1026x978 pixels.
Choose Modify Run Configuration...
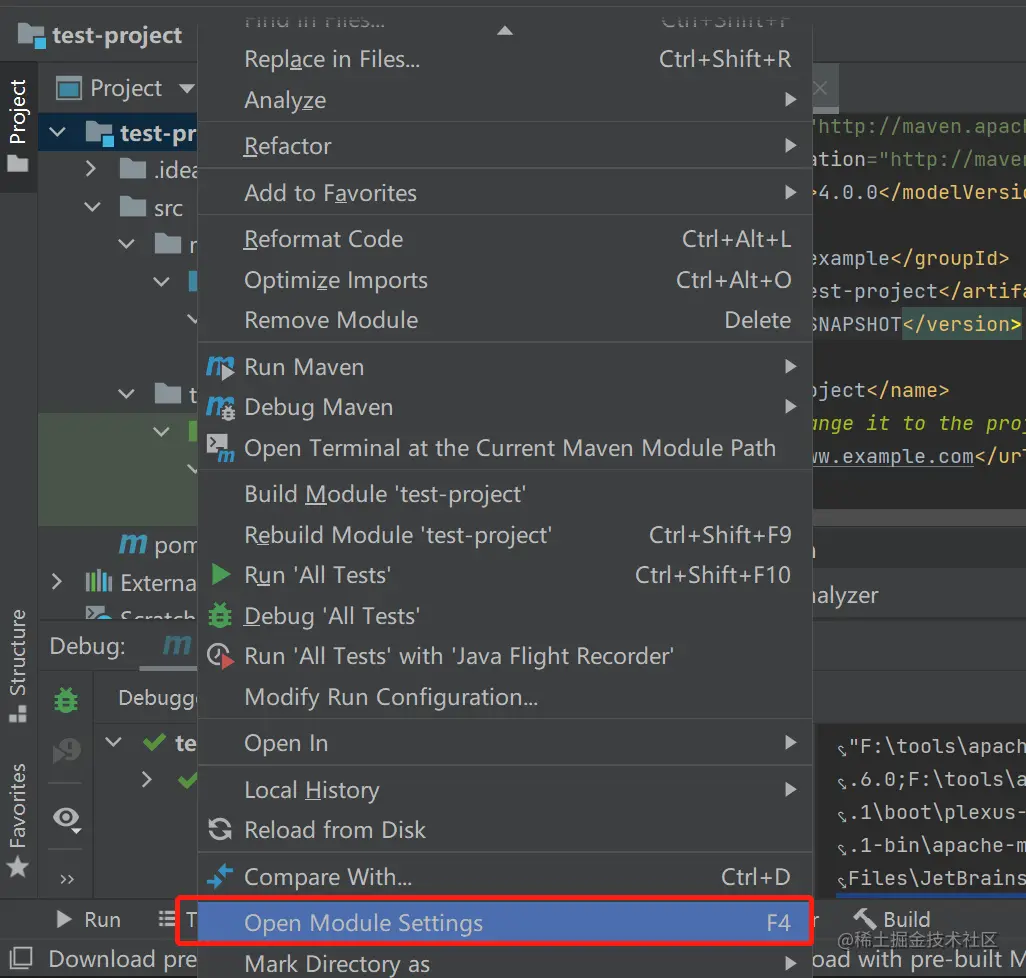pos(504,697)
